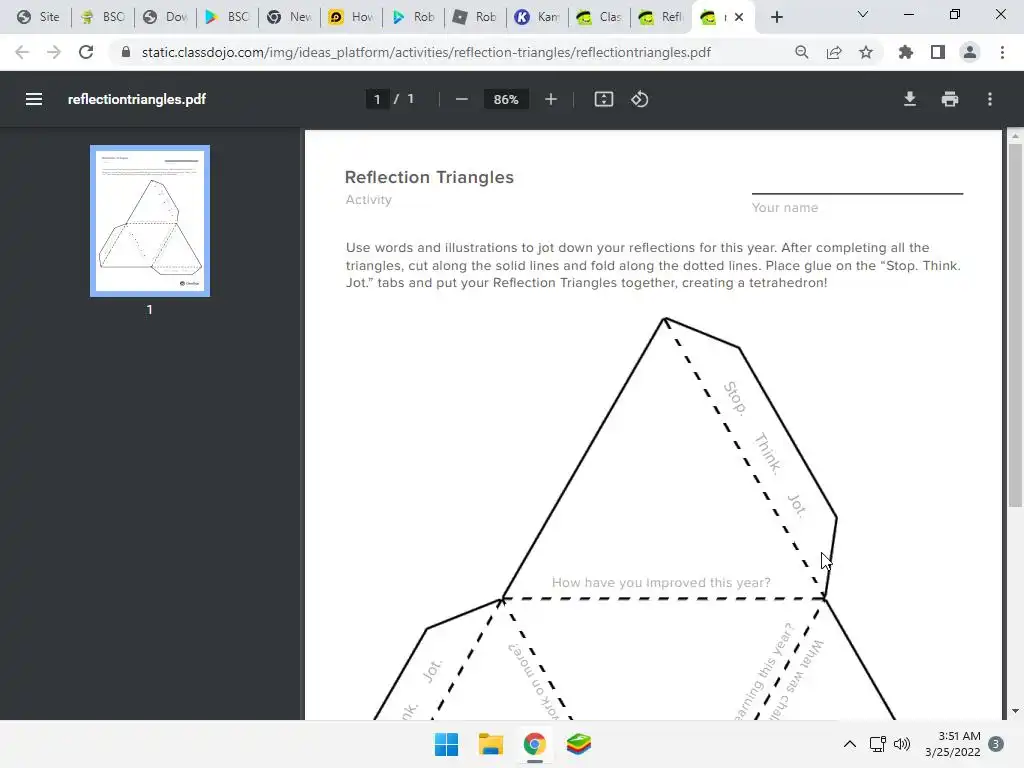Viewport: 1024px width, 768px height.
Task: Select page 1 thumbnail in sidebar
Action: tap(150, 221)
